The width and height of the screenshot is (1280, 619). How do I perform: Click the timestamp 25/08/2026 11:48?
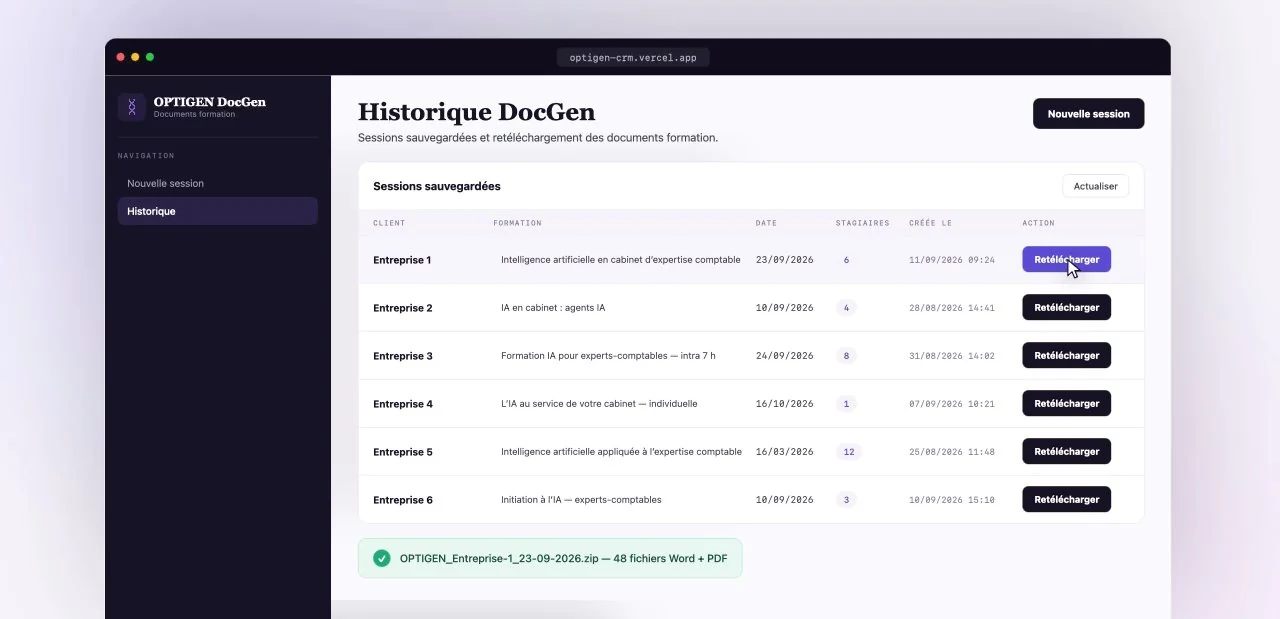click(952, 452)
